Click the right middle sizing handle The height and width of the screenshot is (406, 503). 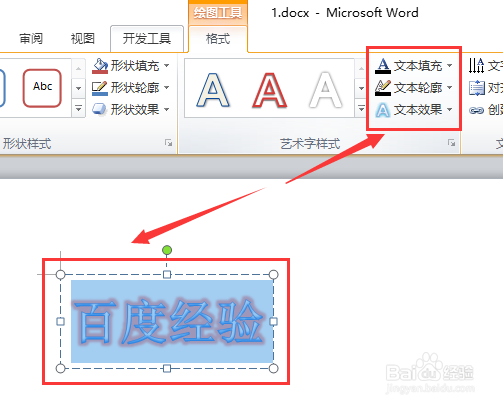(x=273, y=321)
